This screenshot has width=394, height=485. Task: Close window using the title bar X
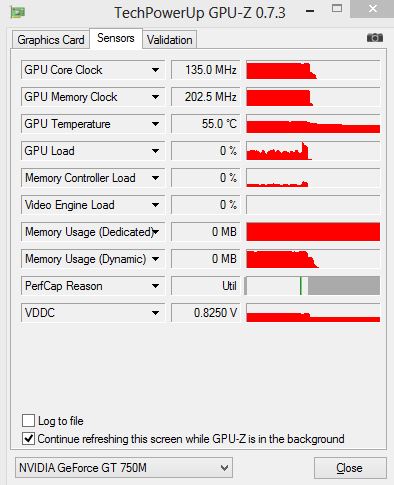[x=372, y=9]
